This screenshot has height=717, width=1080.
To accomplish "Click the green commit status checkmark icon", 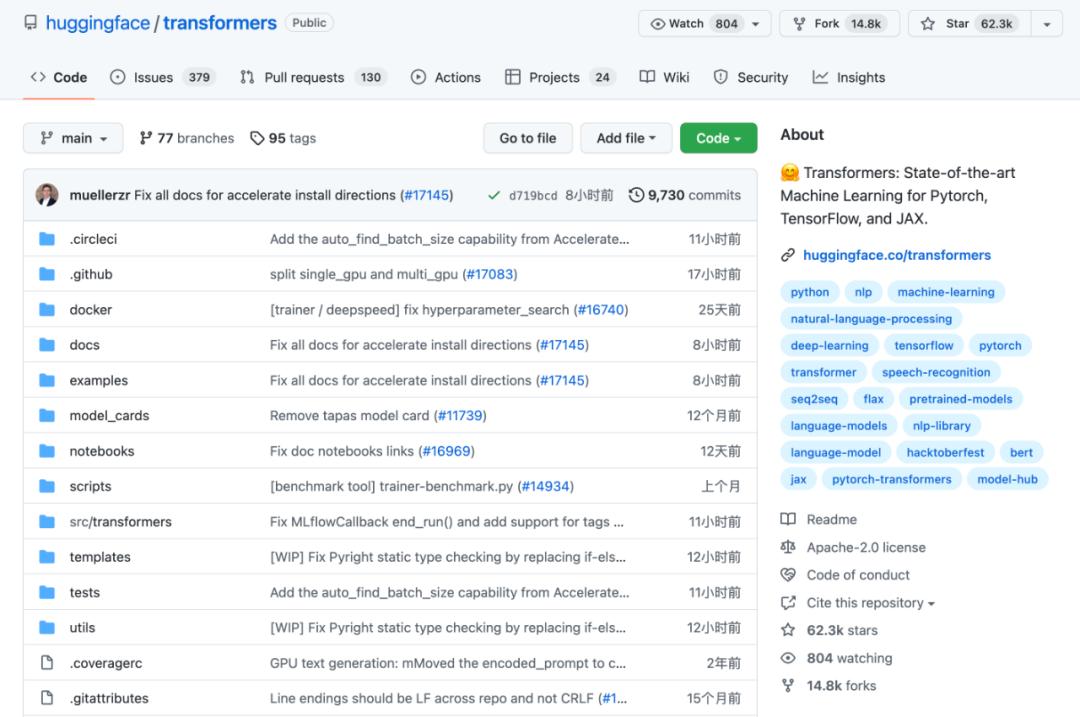I will [x=494, y=195].
